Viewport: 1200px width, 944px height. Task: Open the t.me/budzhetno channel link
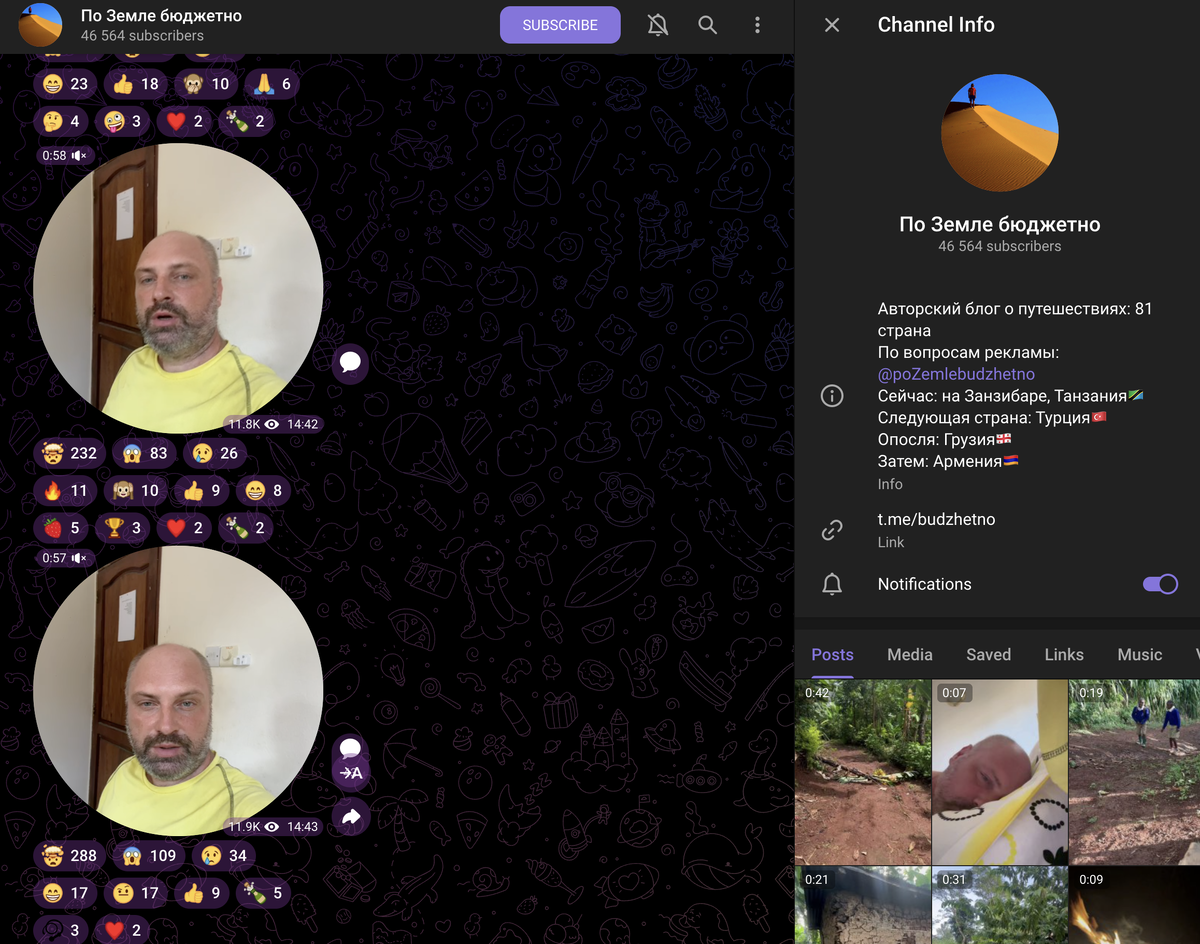point(936,519)
